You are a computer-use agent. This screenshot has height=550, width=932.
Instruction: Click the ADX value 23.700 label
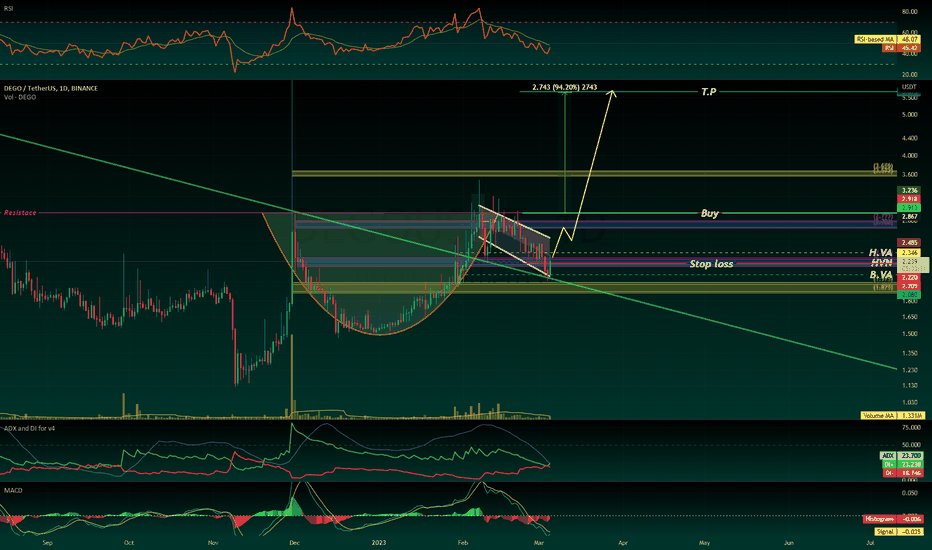(911, 455)
